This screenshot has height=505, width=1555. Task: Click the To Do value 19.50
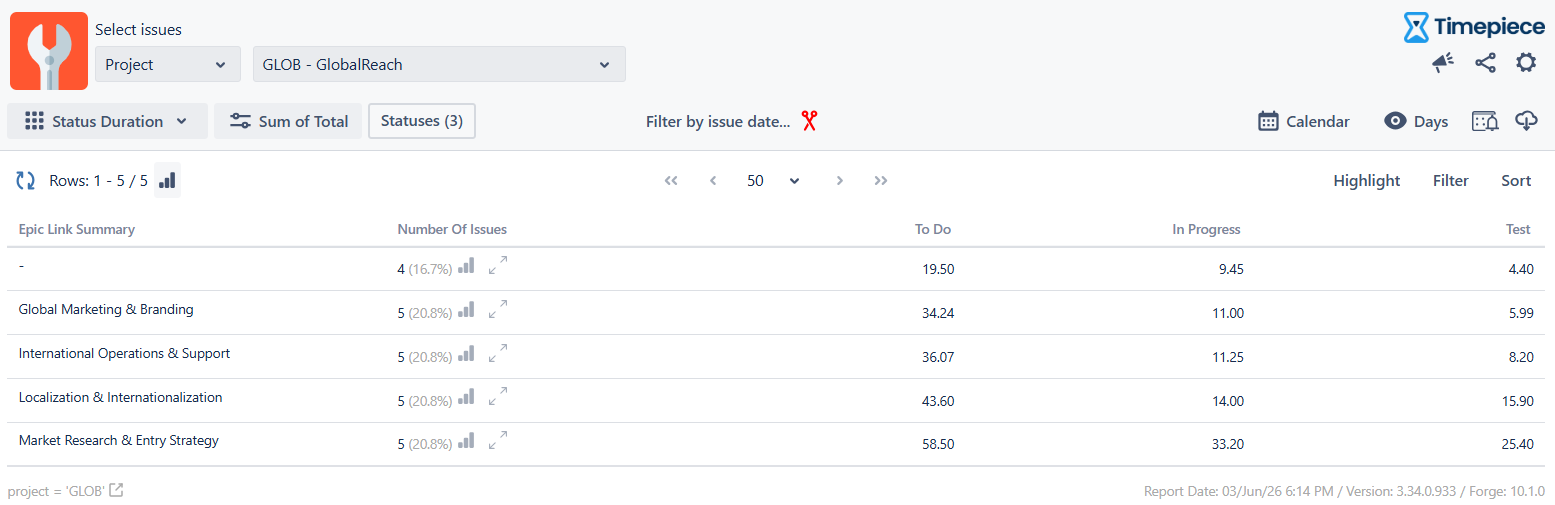point(938,269)
